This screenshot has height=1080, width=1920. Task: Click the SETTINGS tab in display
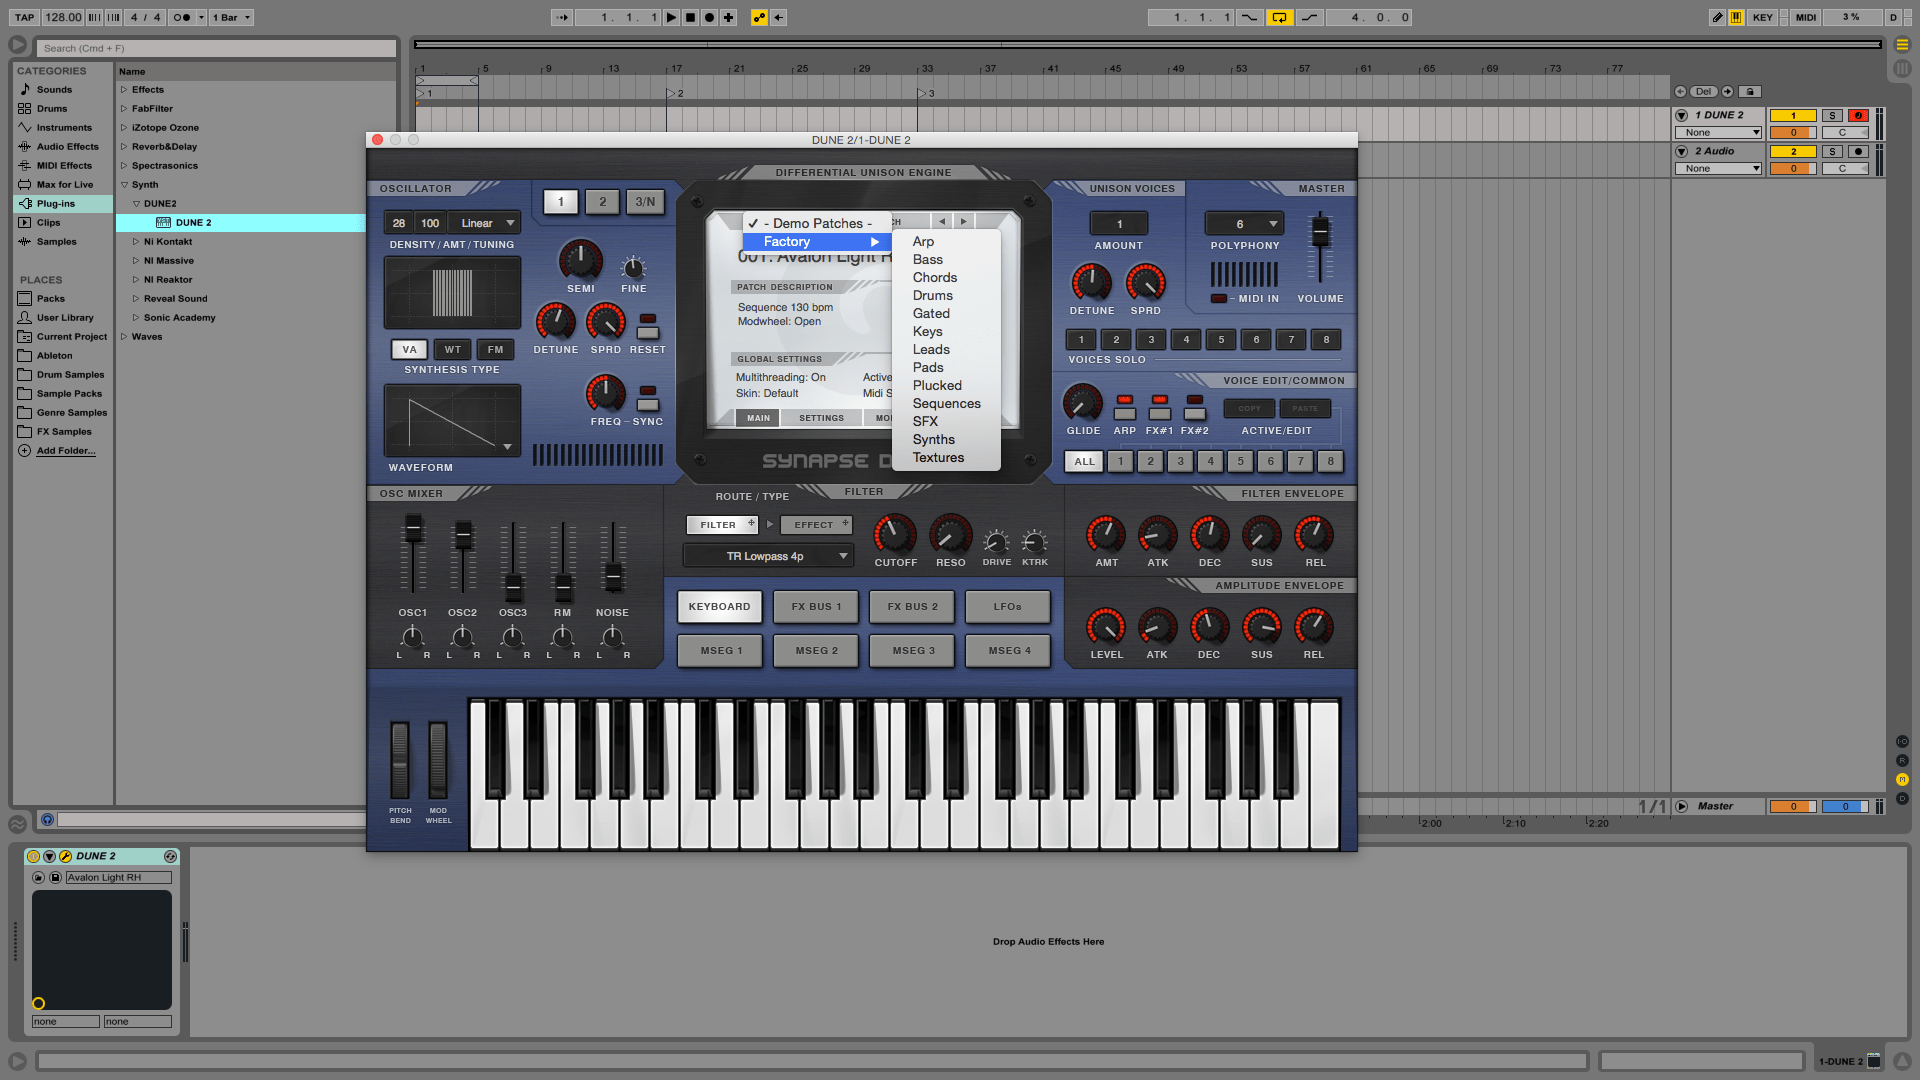821,418
